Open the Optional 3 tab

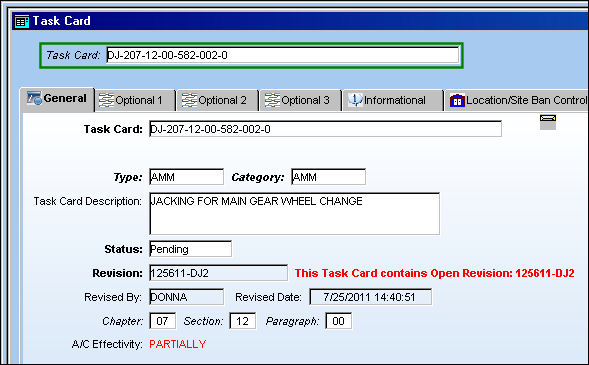(x=301, y=100)
